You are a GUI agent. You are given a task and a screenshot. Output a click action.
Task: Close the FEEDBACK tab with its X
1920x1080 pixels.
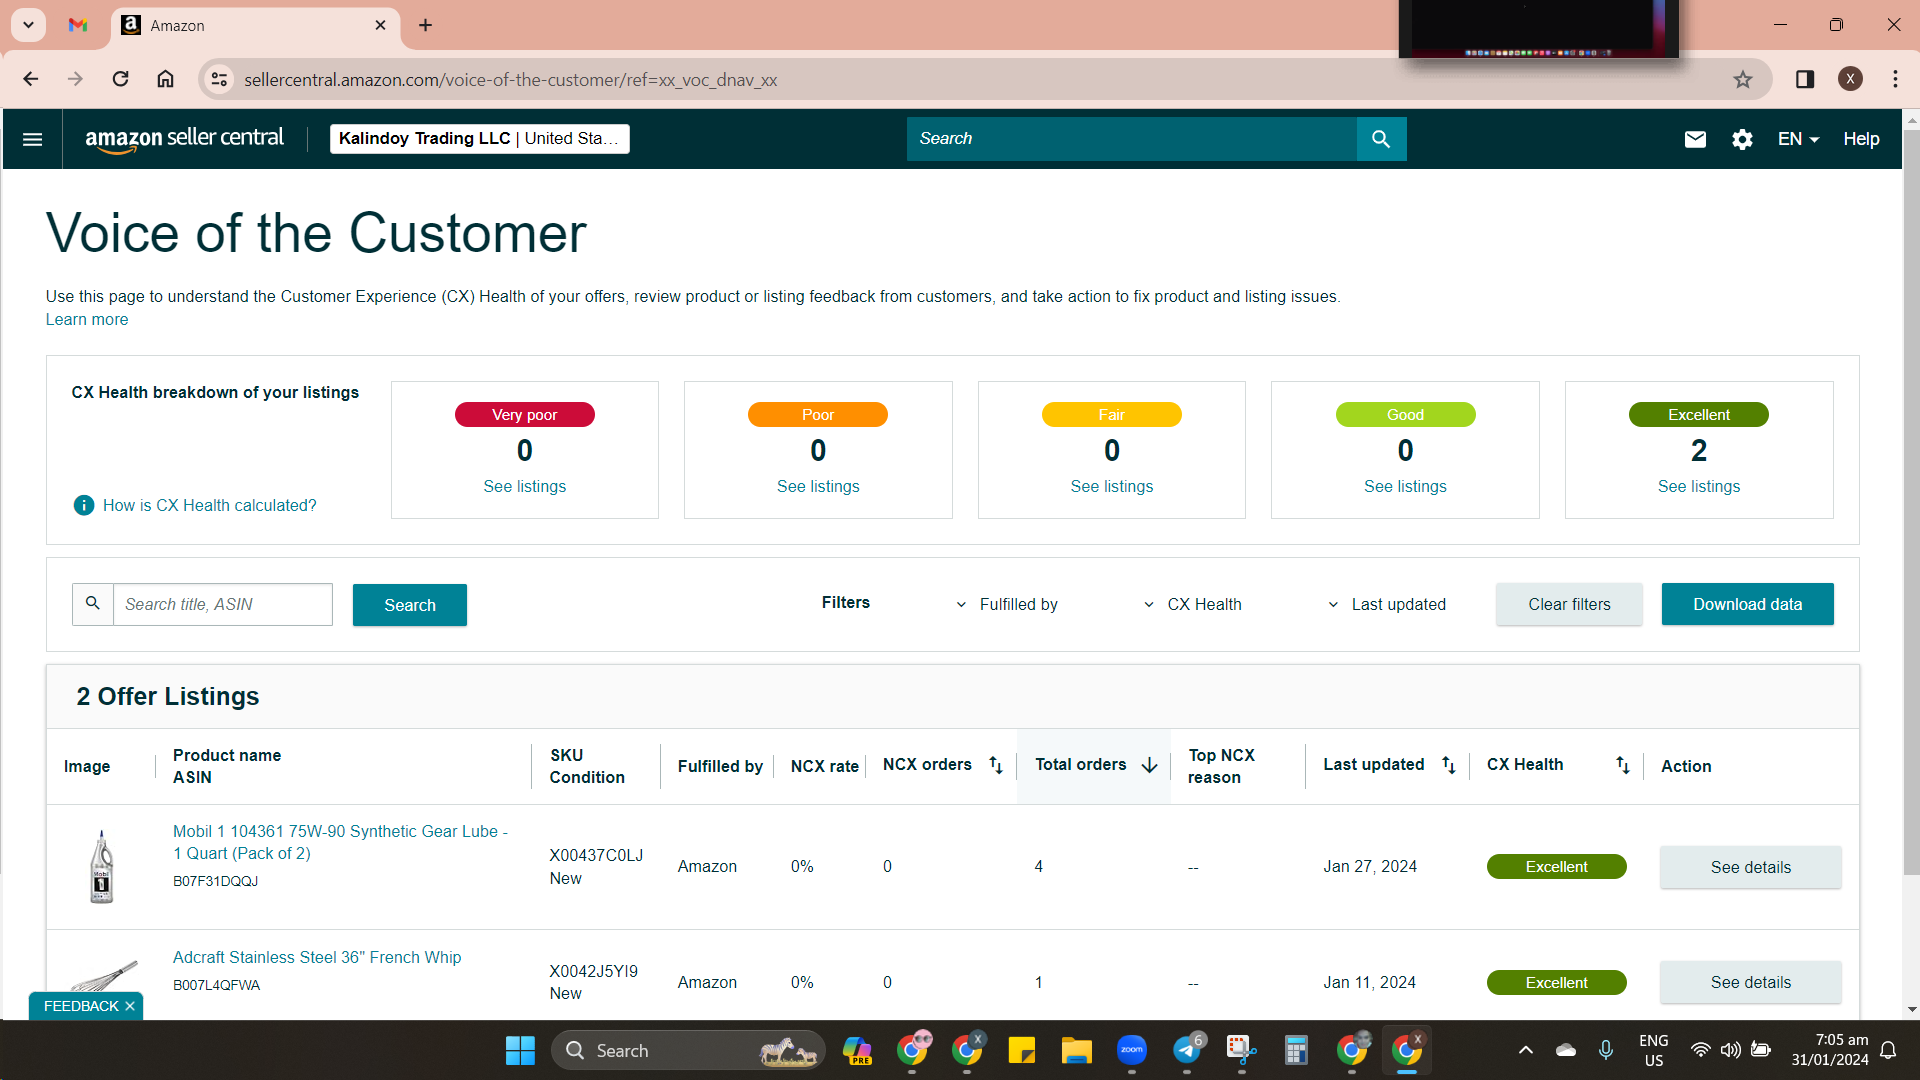pyautogui.click(x=130, y=1006)
